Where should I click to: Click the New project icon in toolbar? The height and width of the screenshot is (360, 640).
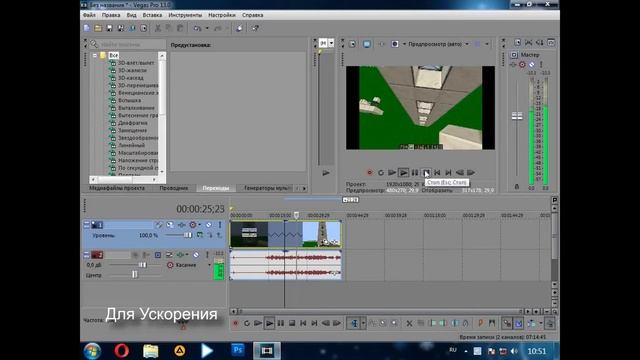[x=87, y=28]
